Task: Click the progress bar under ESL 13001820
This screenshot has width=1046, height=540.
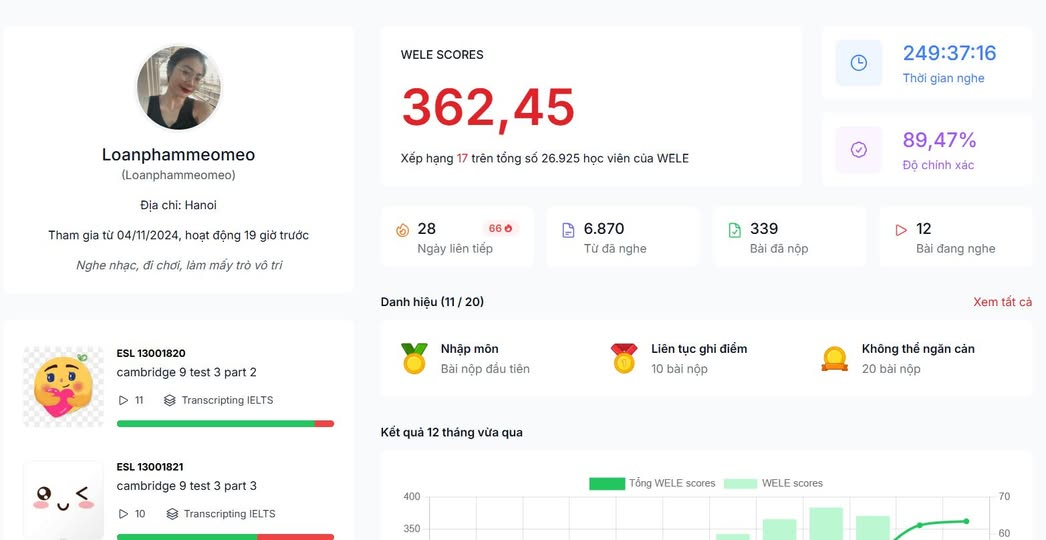Action: [225, 424]
